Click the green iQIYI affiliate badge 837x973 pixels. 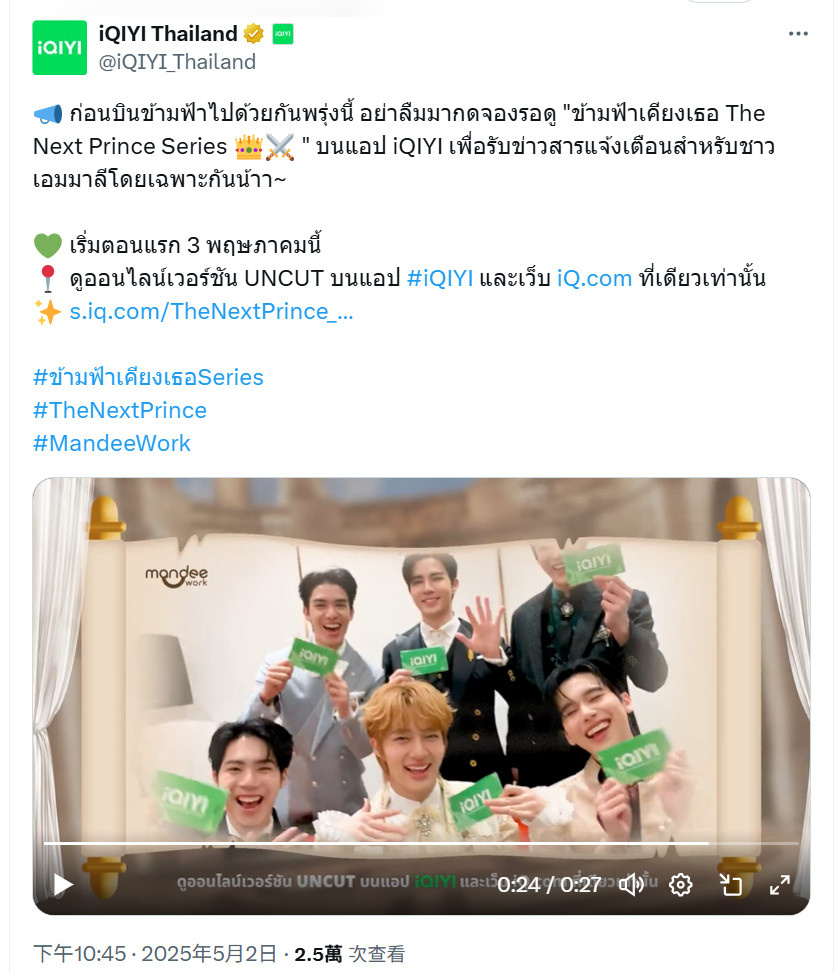pos(283,34)
